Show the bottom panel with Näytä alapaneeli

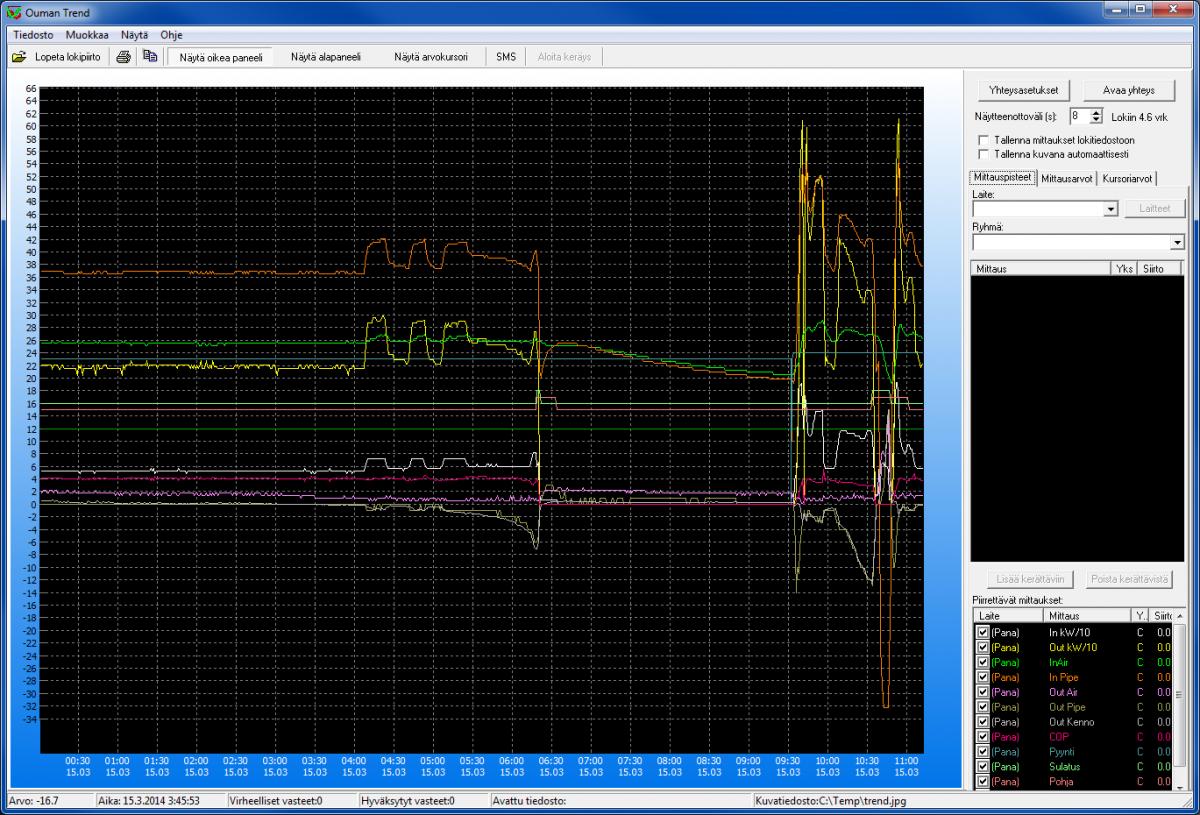(x=326, y=57)
